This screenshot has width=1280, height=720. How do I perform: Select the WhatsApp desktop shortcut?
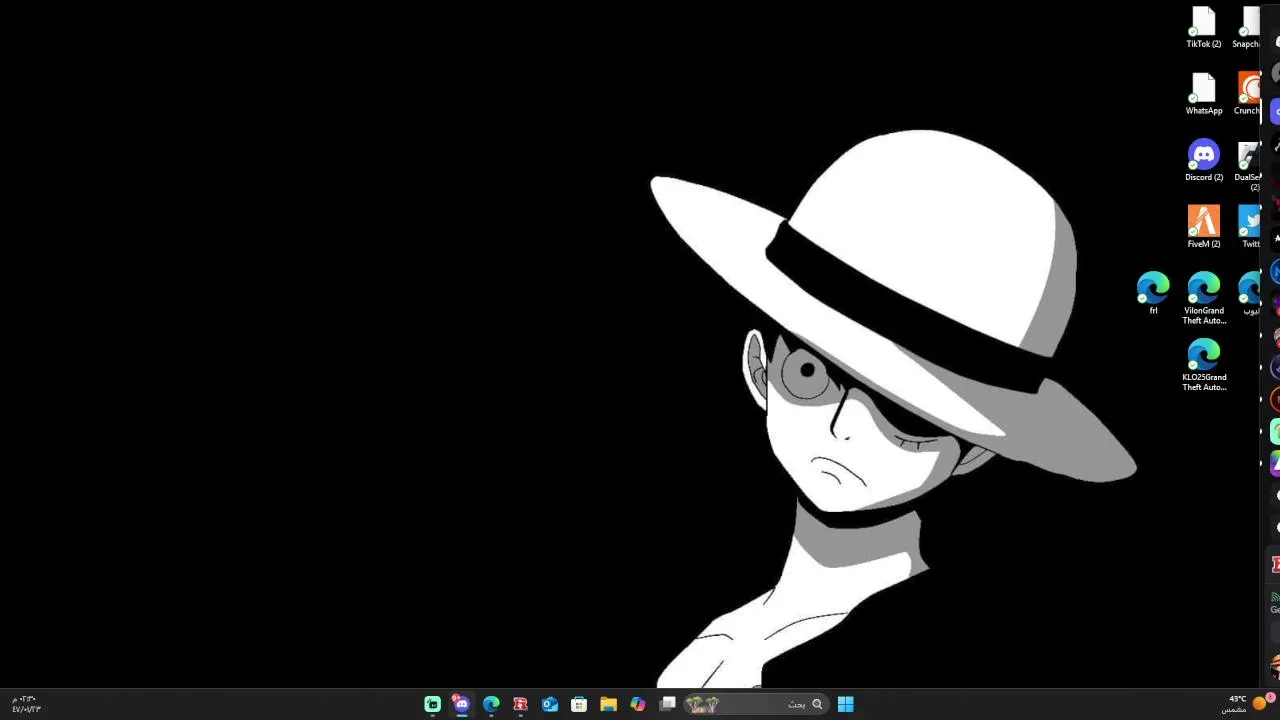pos(1204,95)
